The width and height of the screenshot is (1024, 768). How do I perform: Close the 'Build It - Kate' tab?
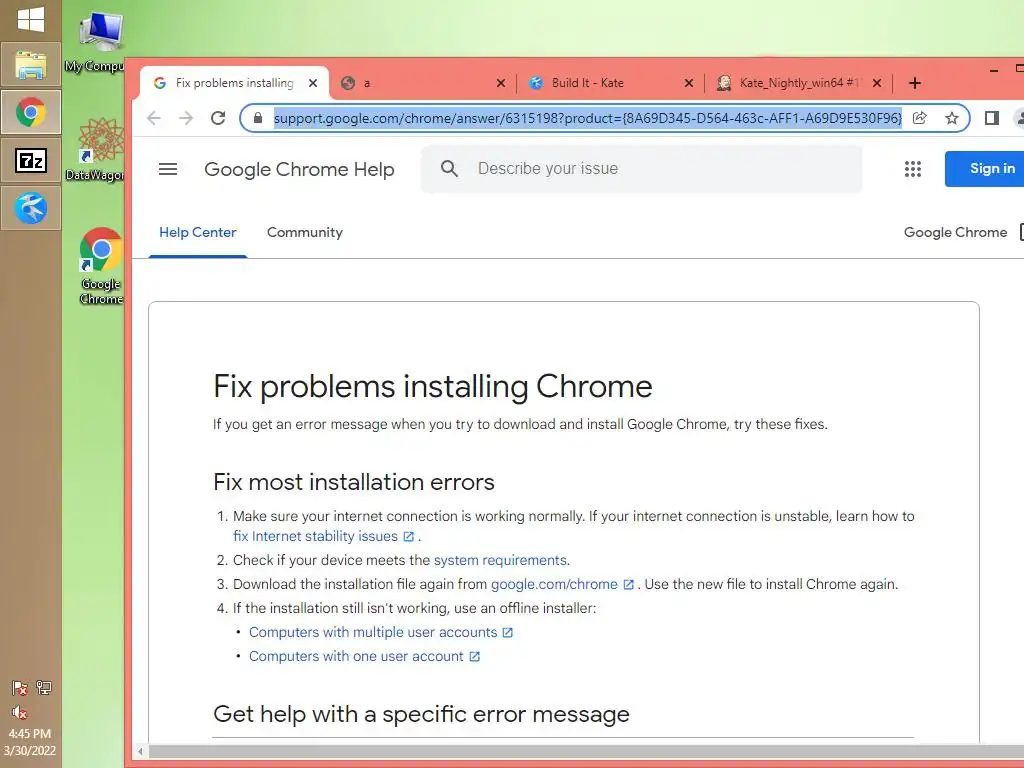click(x=689, y=83)
